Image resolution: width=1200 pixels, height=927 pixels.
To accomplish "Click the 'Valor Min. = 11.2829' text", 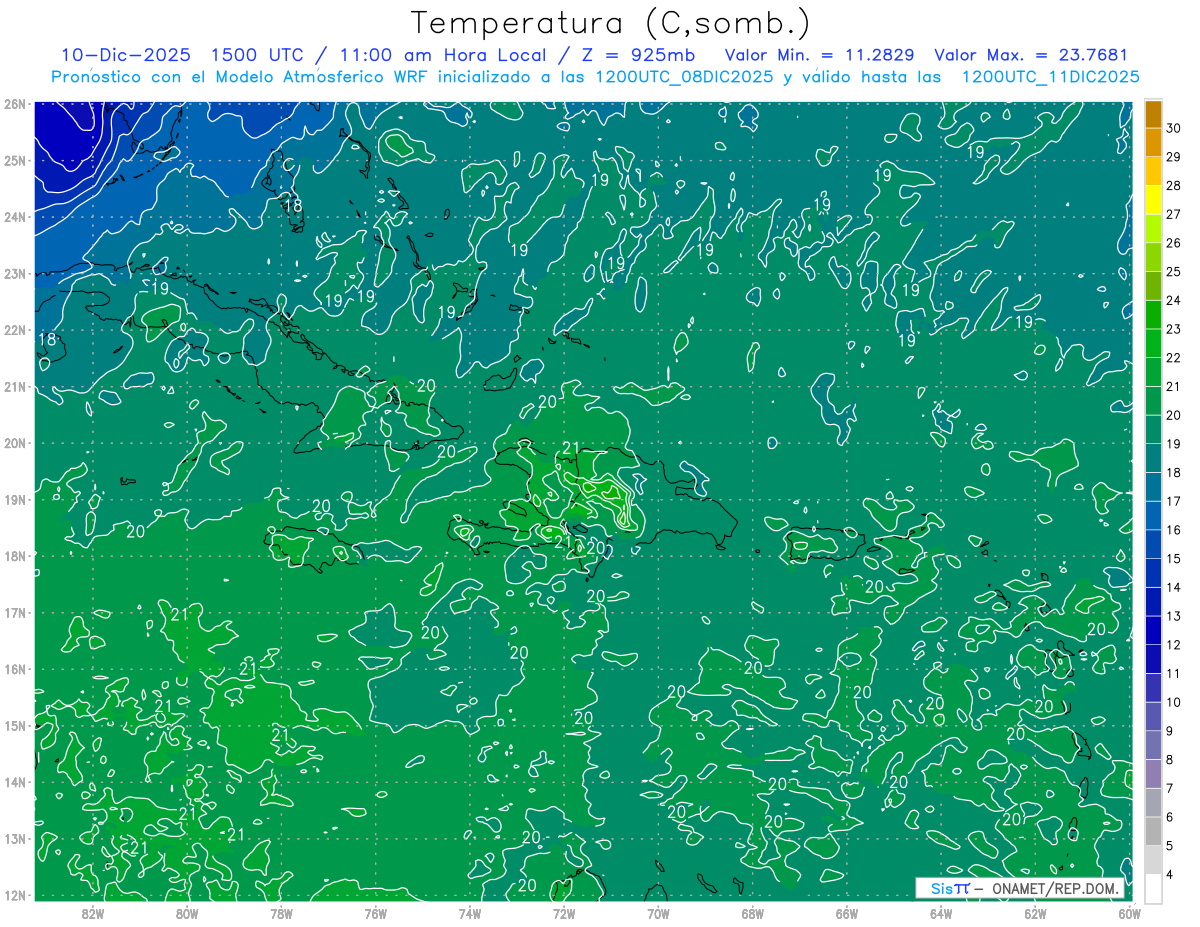I will pos(819,55).
